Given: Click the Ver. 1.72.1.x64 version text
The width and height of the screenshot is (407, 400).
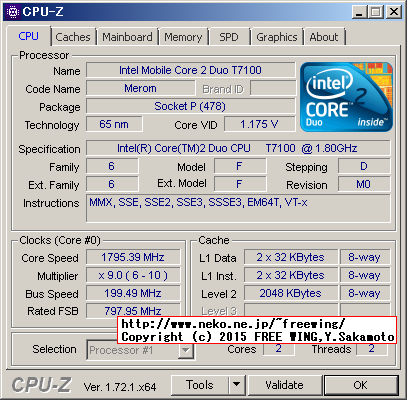Looking at the screenshot, I should click(x=120, y=387).
